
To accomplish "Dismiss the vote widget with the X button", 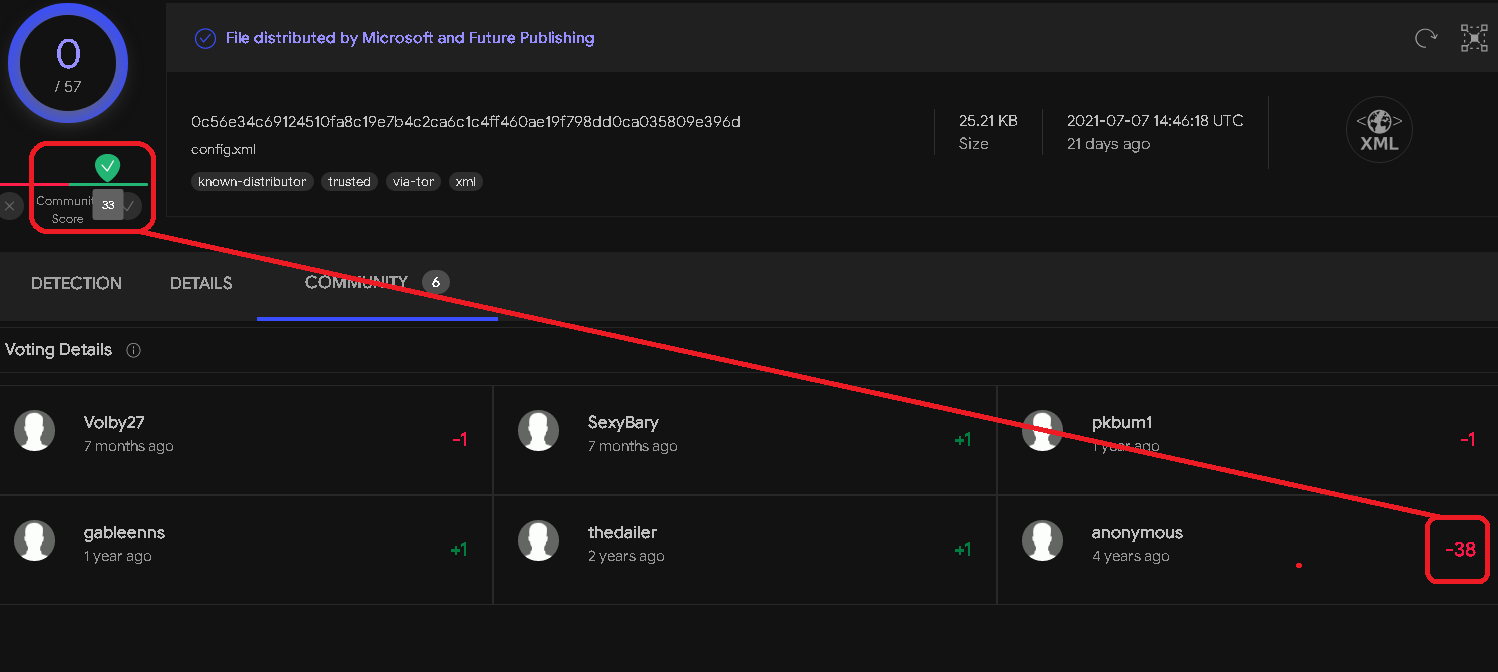I will click(10, 205).
